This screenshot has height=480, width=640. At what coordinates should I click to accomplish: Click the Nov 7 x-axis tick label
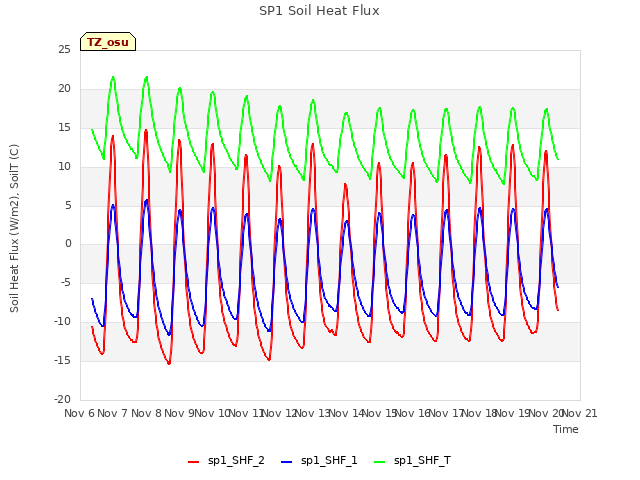113,413
